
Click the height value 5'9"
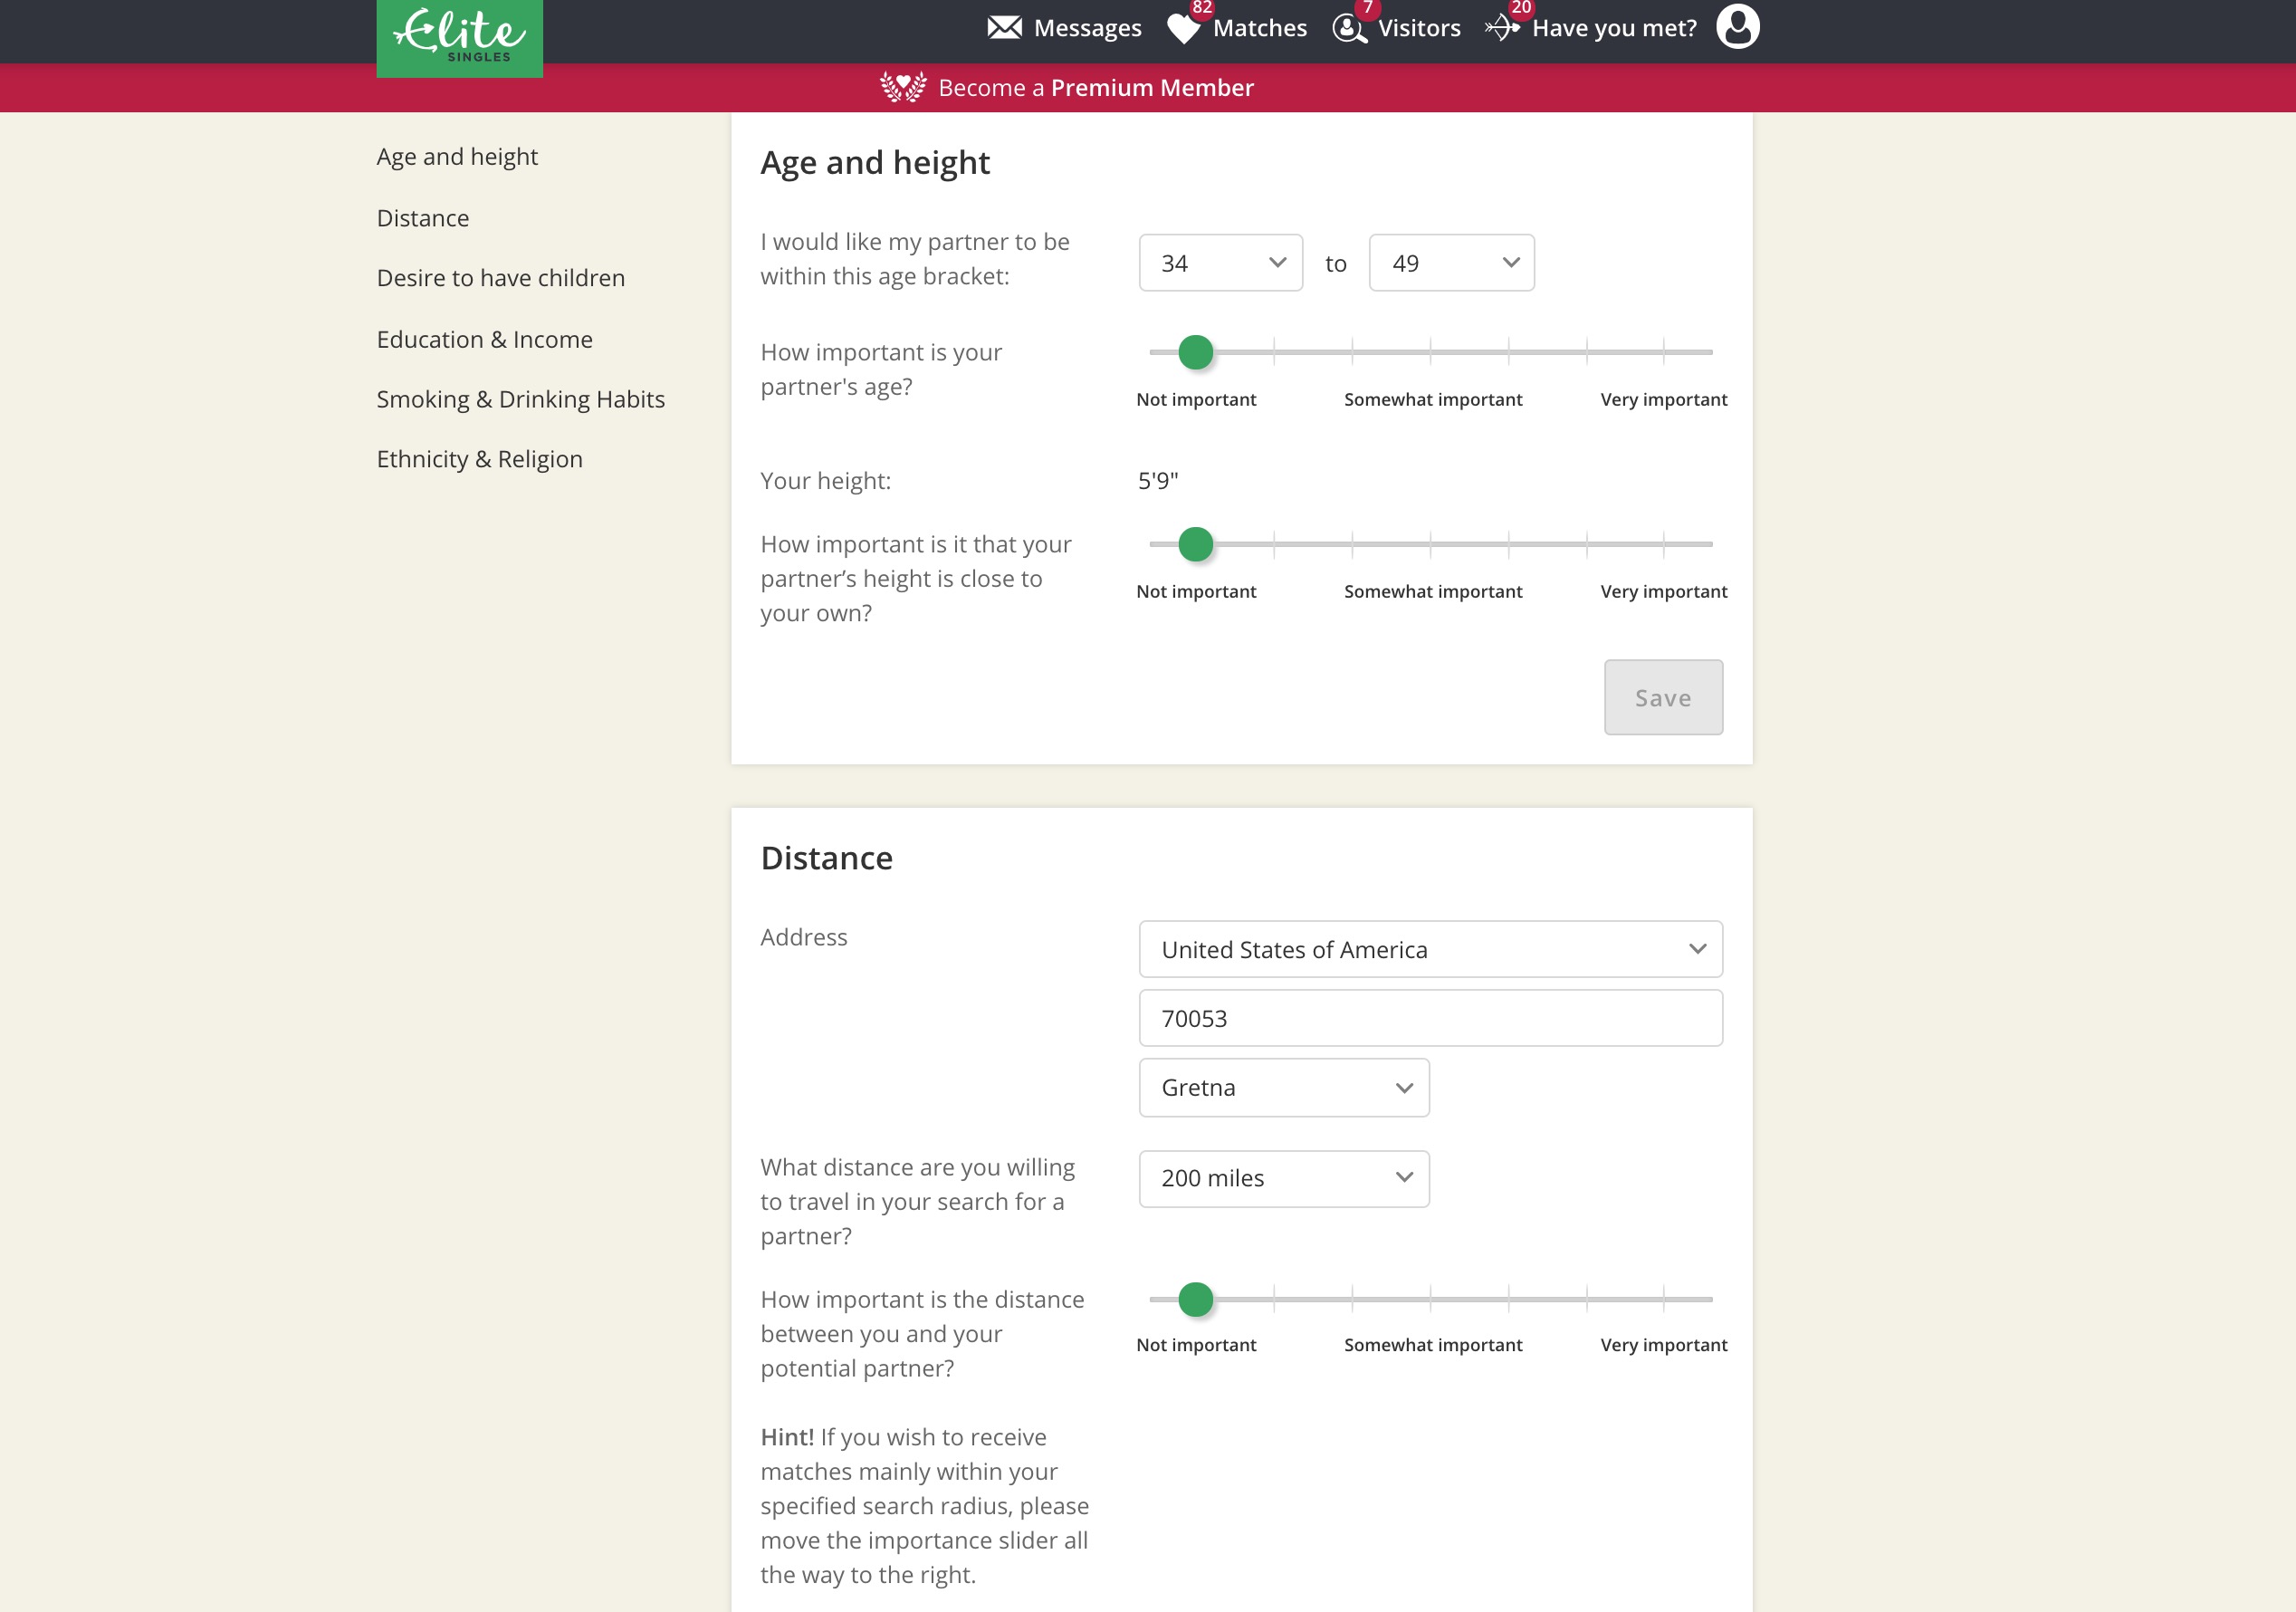tap(1158, 481)
